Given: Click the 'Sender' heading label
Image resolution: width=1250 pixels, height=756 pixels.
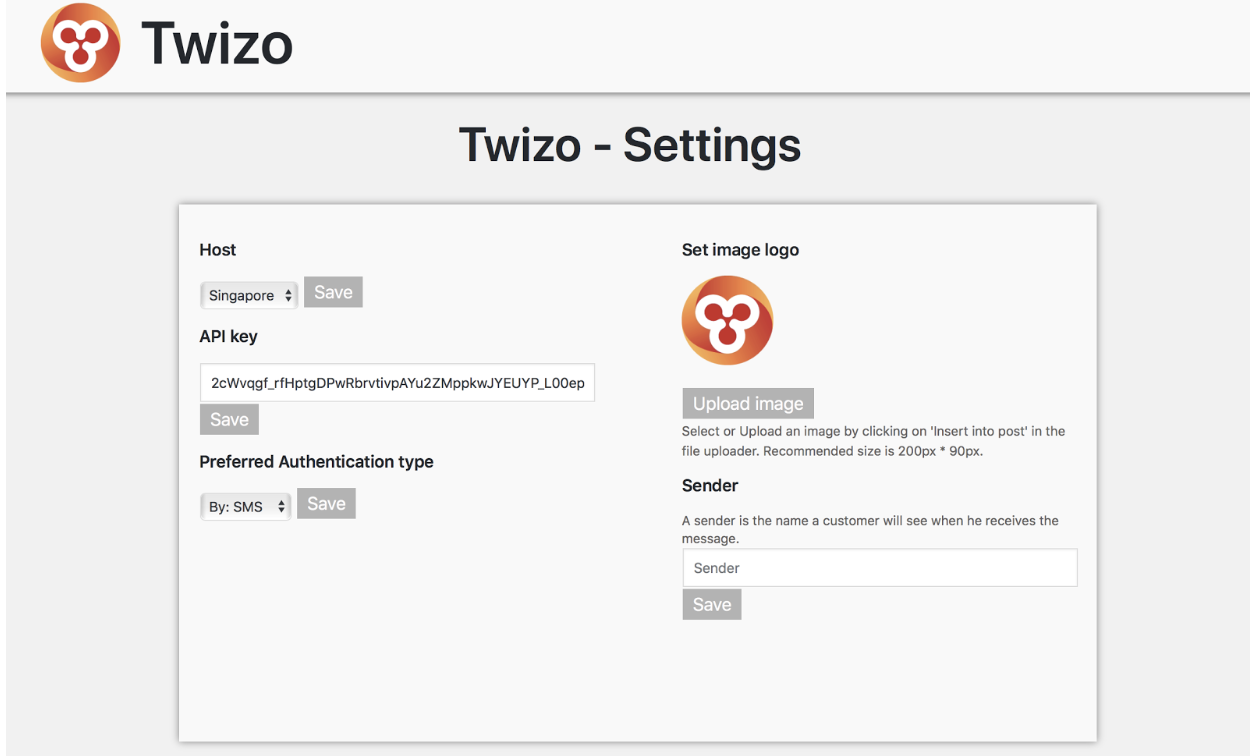Looking at the screenshot, I should [x=710, y=485].
